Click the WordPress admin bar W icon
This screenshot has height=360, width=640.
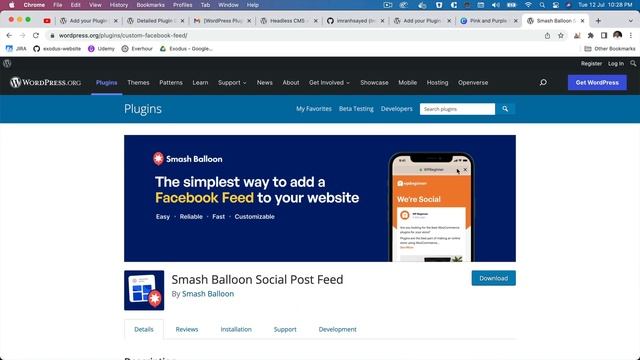(7, 63)
